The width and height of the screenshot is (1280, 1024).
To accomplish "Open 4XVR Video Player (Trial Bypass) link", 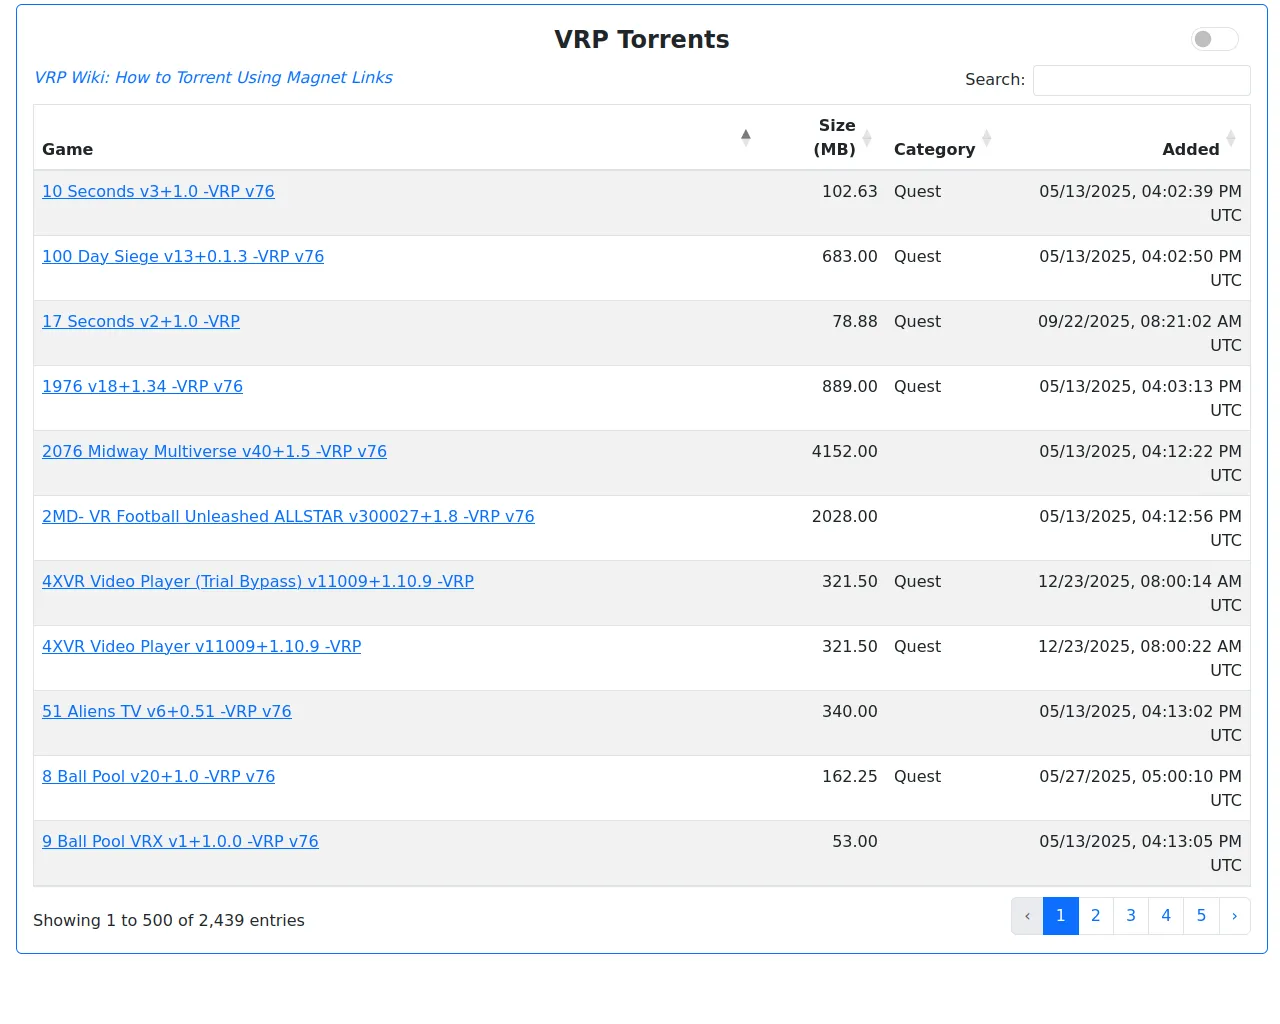I will tap(258, 581).
